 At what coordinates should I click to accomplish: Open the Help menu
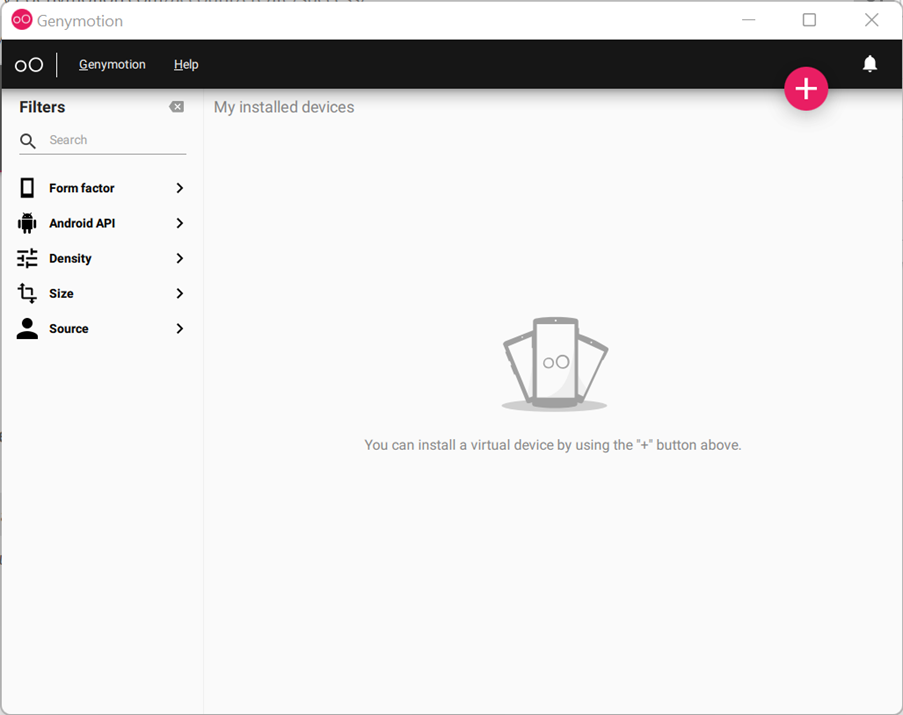point(186,64)
